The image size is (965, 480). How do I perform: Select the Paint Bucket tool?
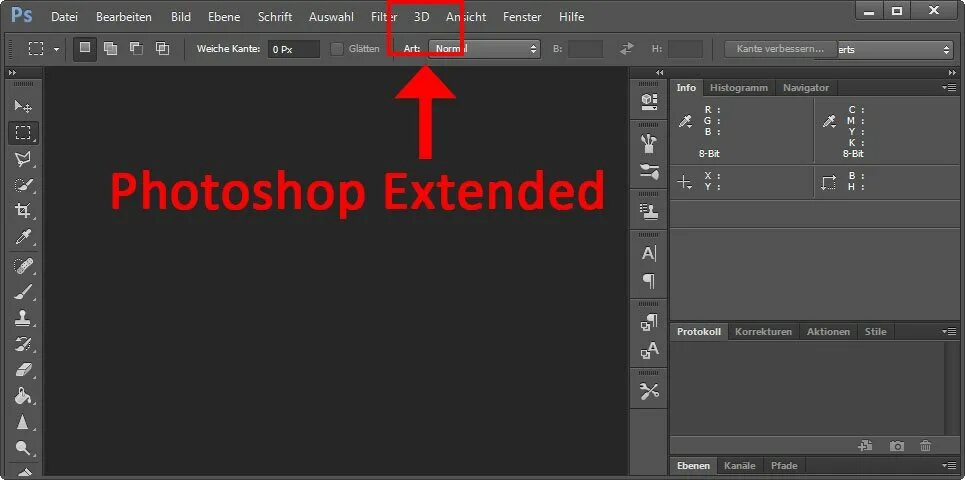[23, 395]
